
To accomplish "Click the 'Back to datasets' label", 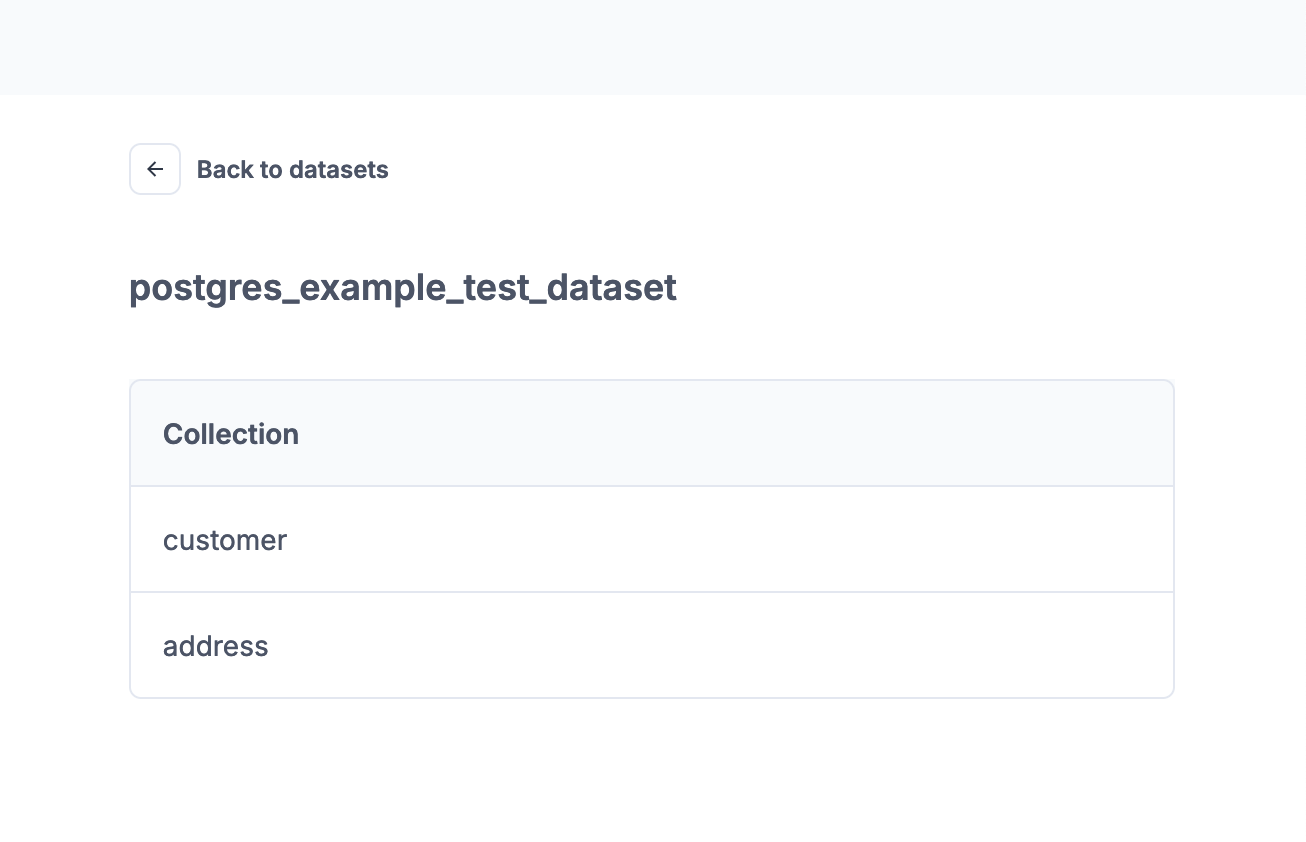I will (292, 170).
